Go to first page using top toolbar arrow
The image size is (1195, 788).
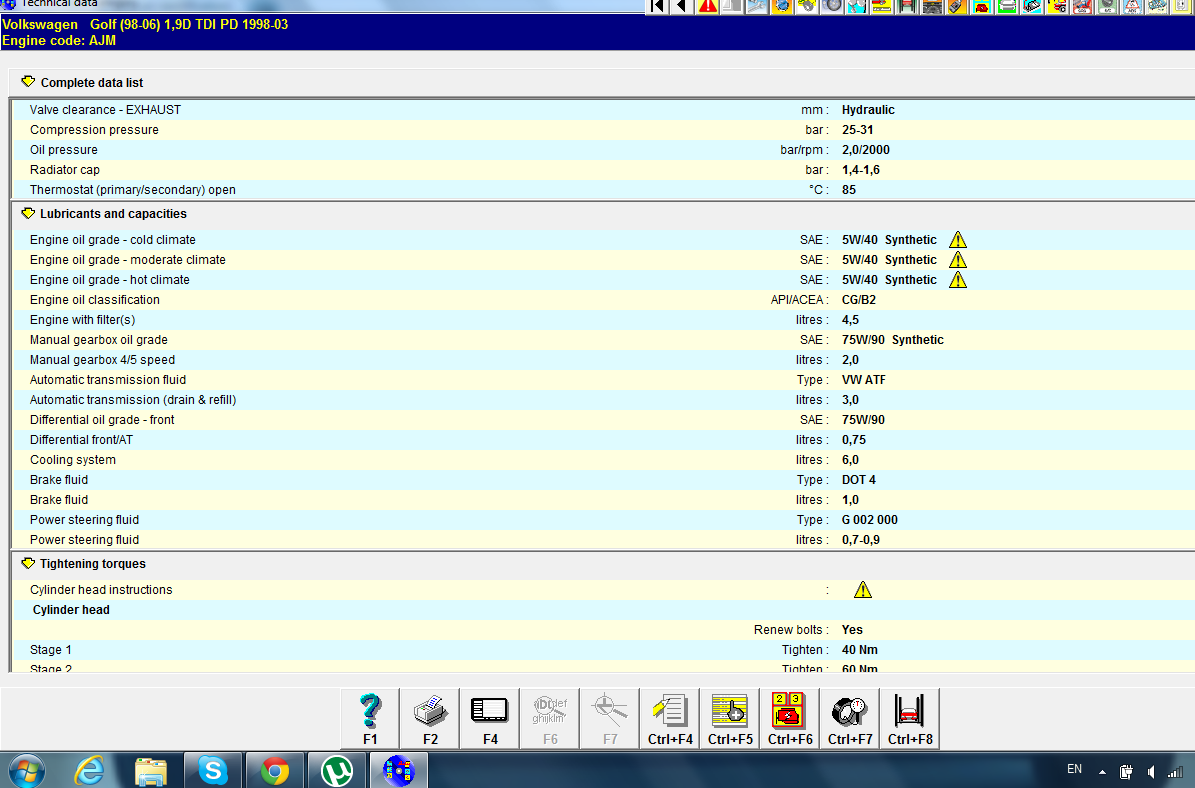658,6
